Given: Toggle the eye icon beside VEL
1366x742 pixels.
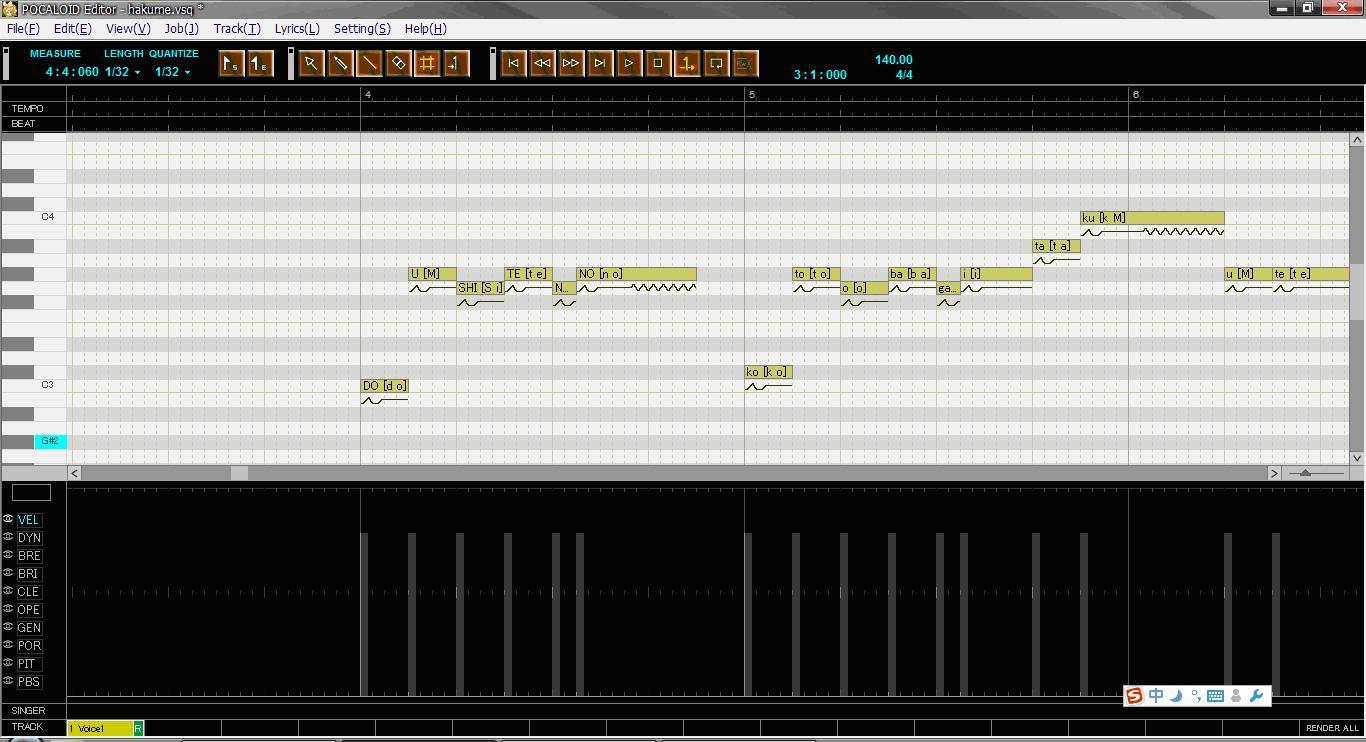Looking at the screenshot, I should coord(8,519).
